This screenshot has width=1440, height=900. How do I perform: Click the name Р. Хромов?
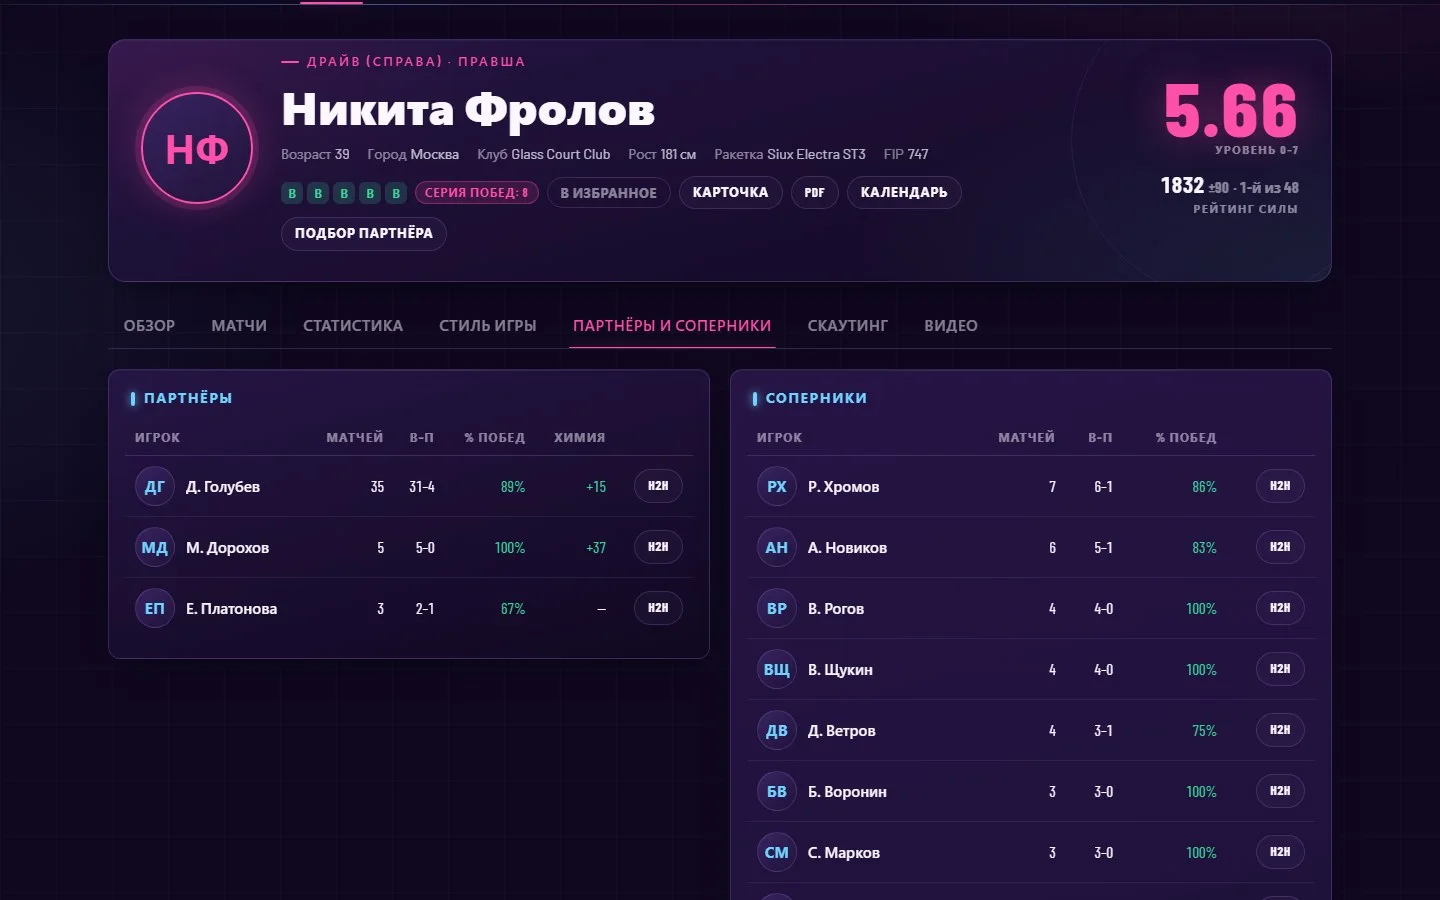pos(843,487)
